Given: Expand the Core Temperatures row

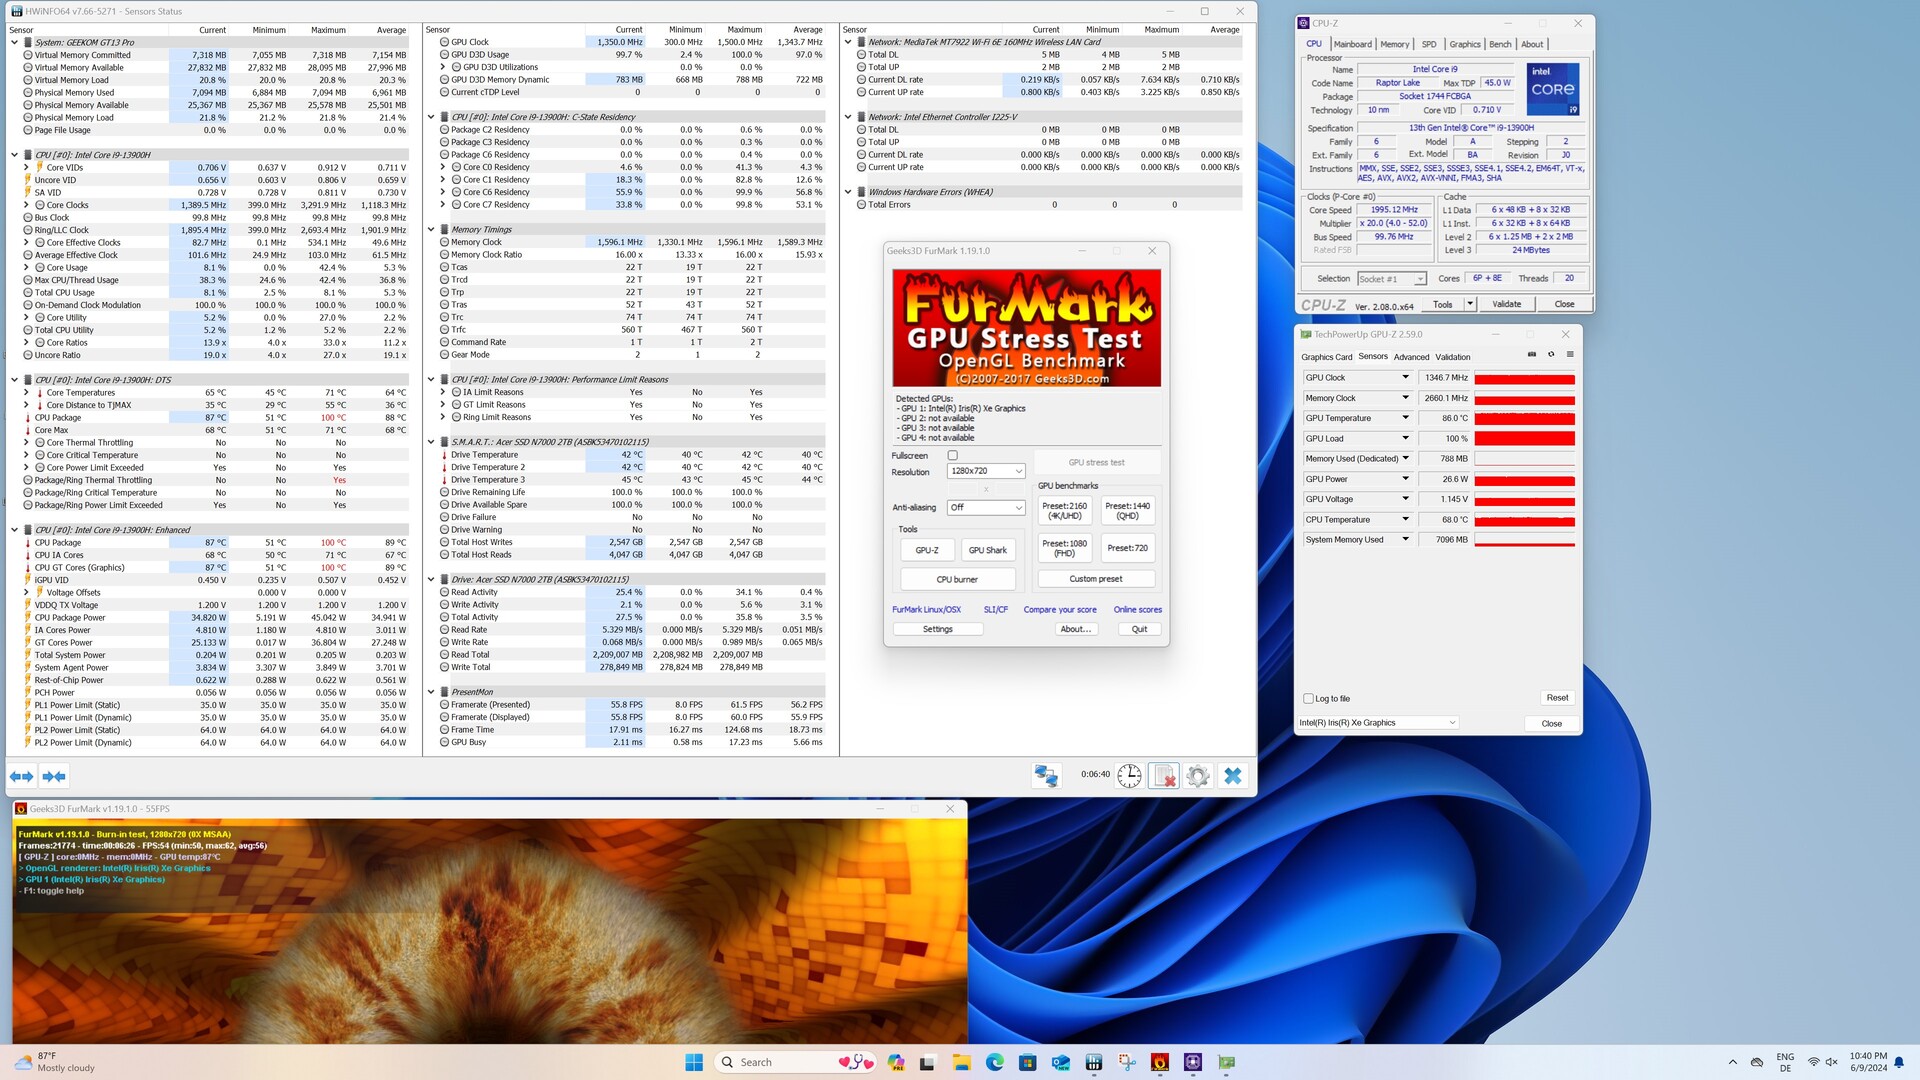Looking at the screenshot, I should pyautogui.click(x=27, y=392).
